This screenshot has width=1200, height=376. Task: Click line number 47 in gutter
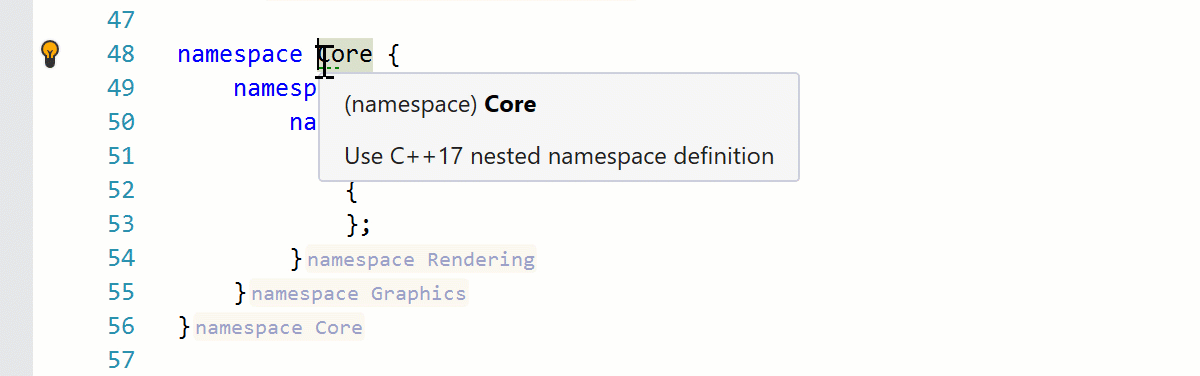point(120,20)
